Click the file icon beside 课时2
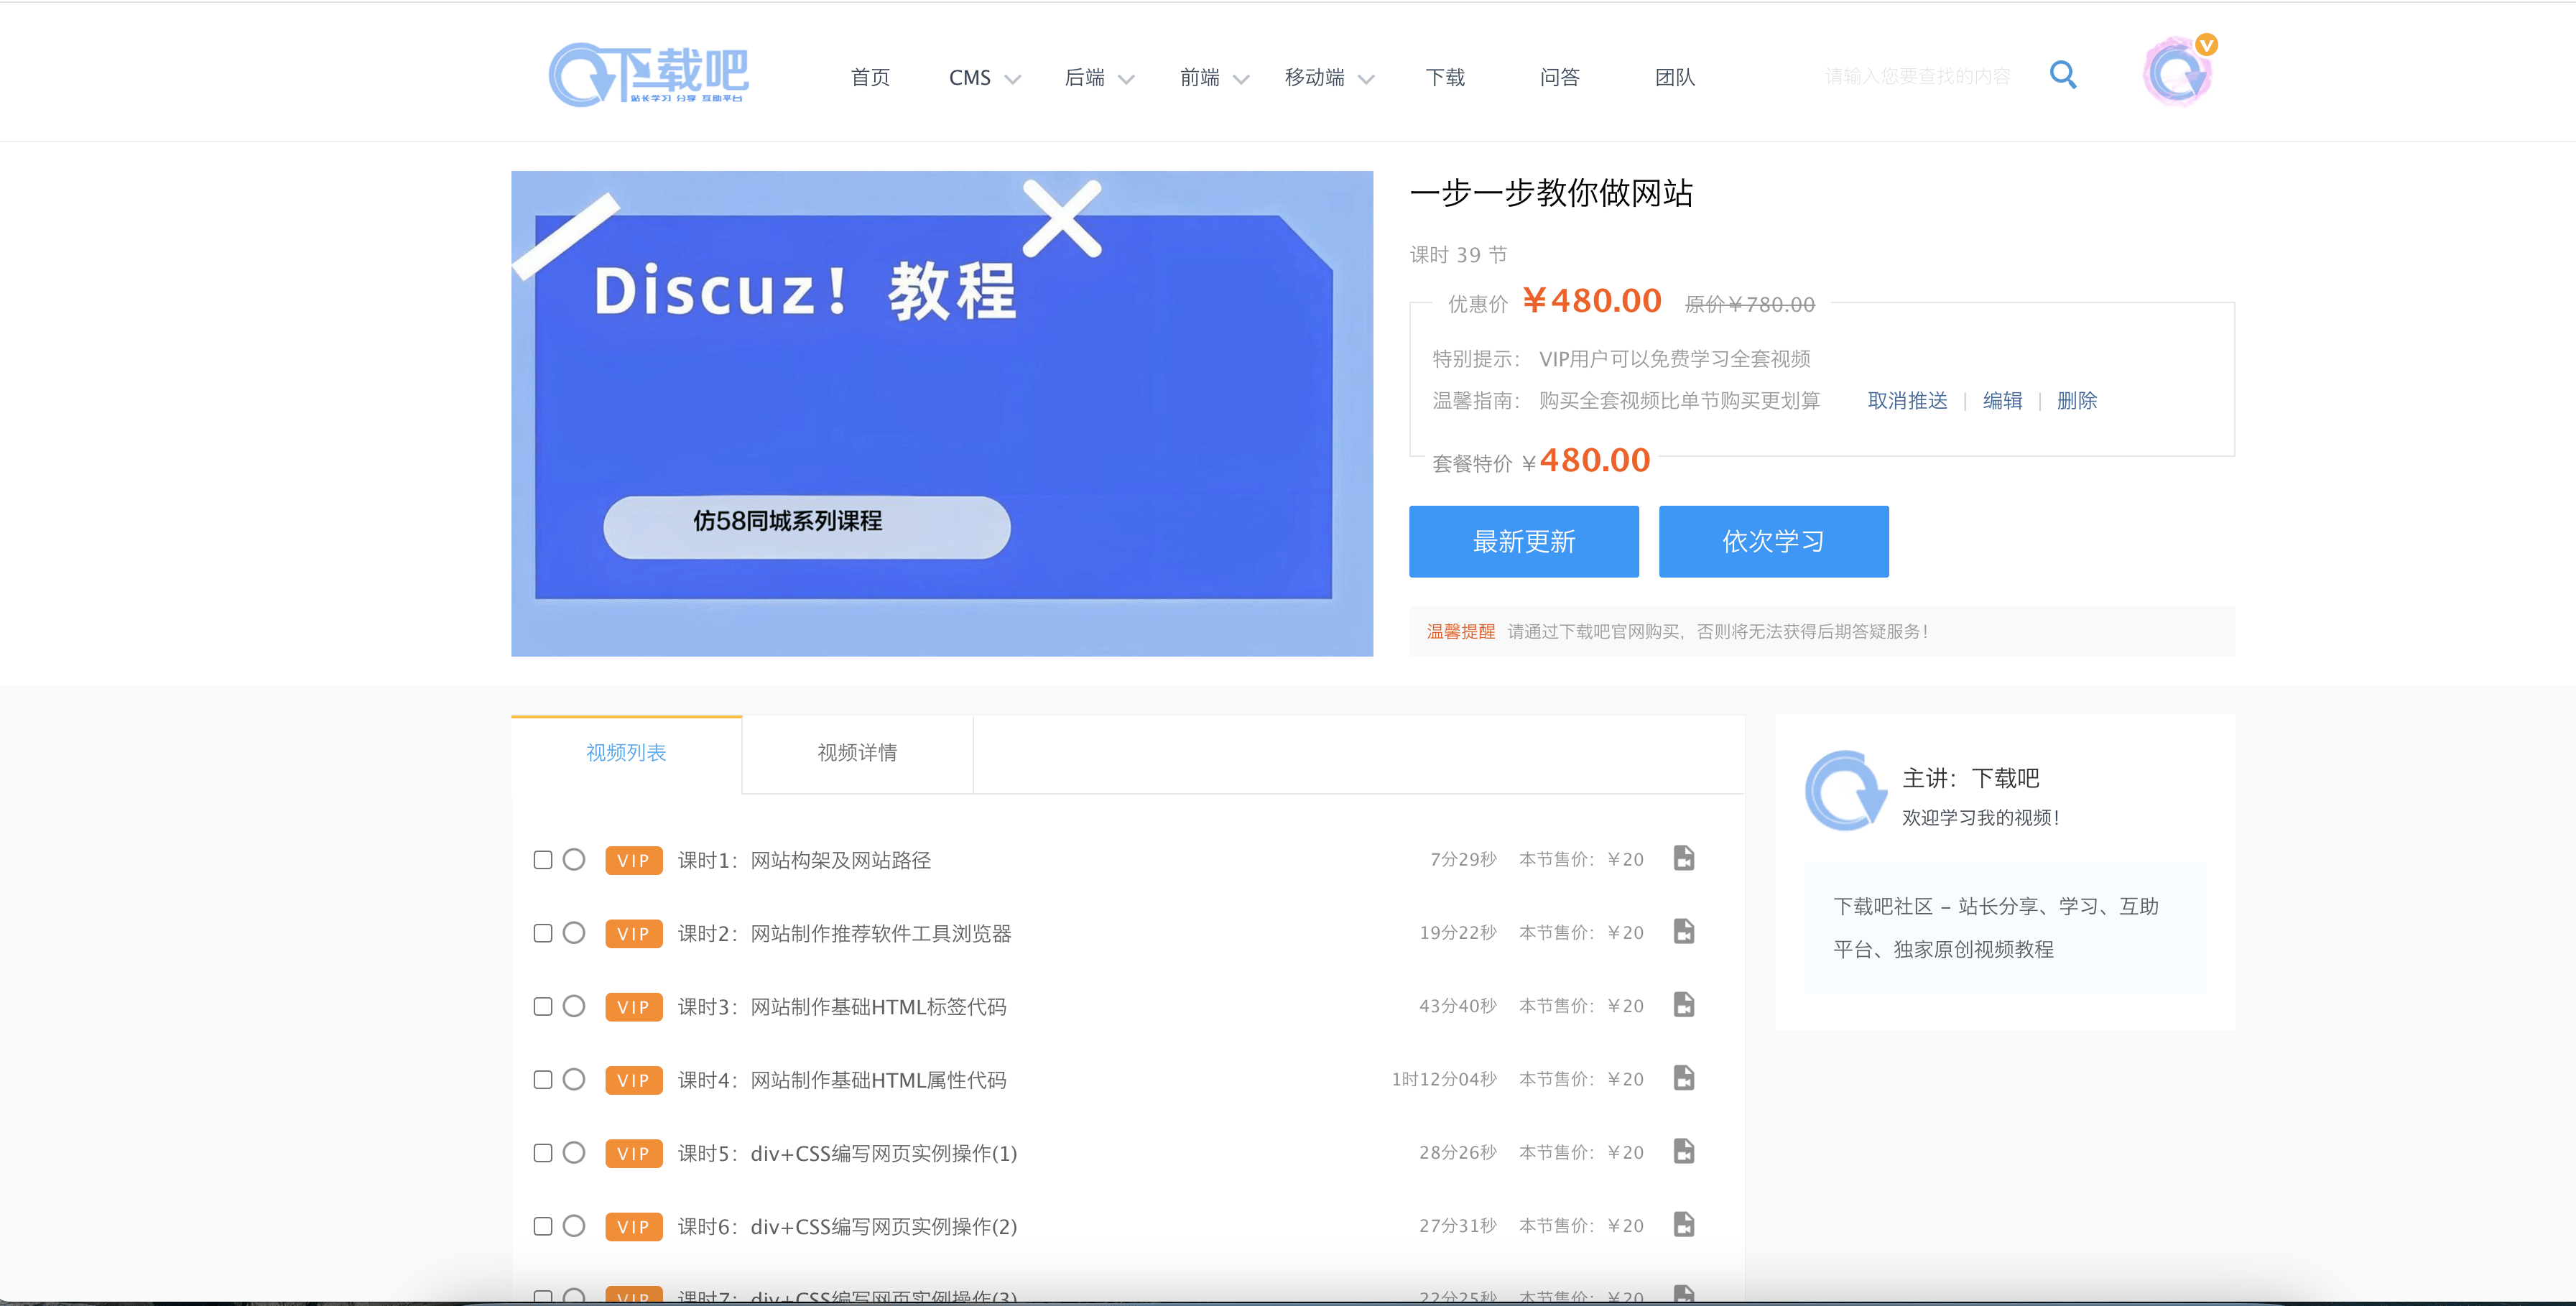Viewport: 2576px width, 1306px height. [x=1687, y=931]
